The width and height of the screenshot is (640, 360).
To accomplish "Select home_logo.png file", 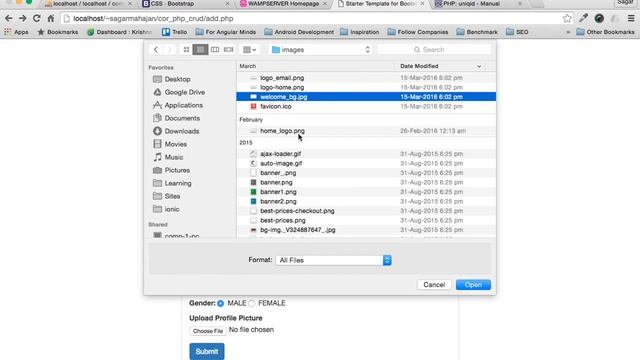I will click(x=366, y=131).
